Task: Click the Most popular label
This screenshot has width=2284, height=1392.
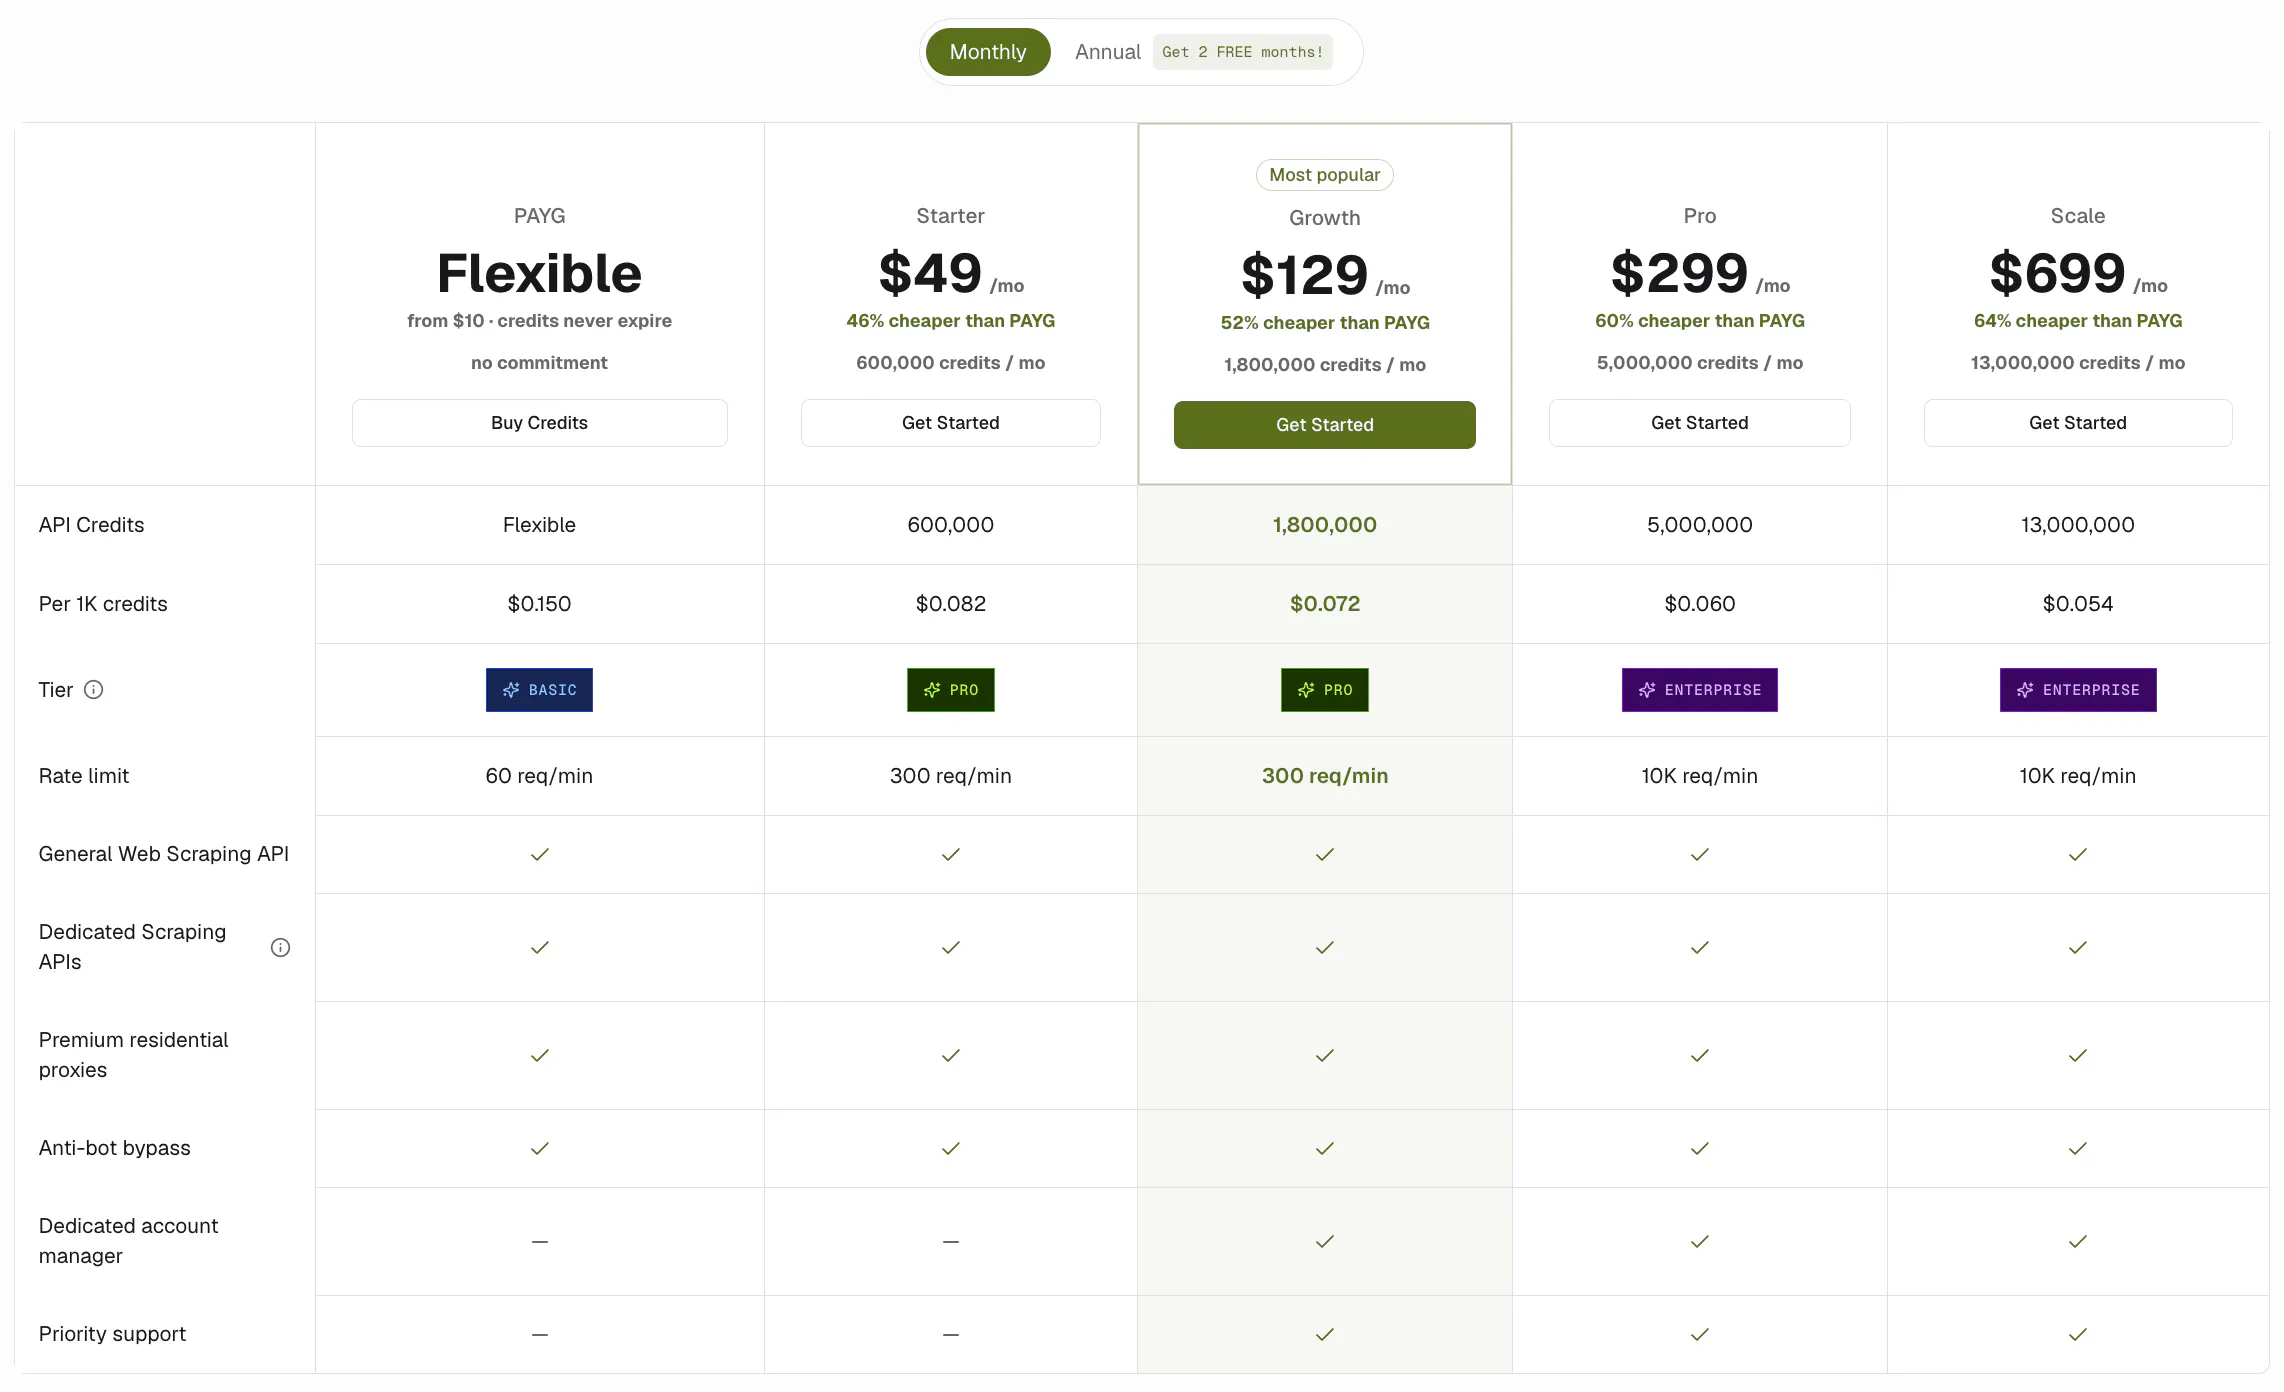Action: tap(1324, 175)
